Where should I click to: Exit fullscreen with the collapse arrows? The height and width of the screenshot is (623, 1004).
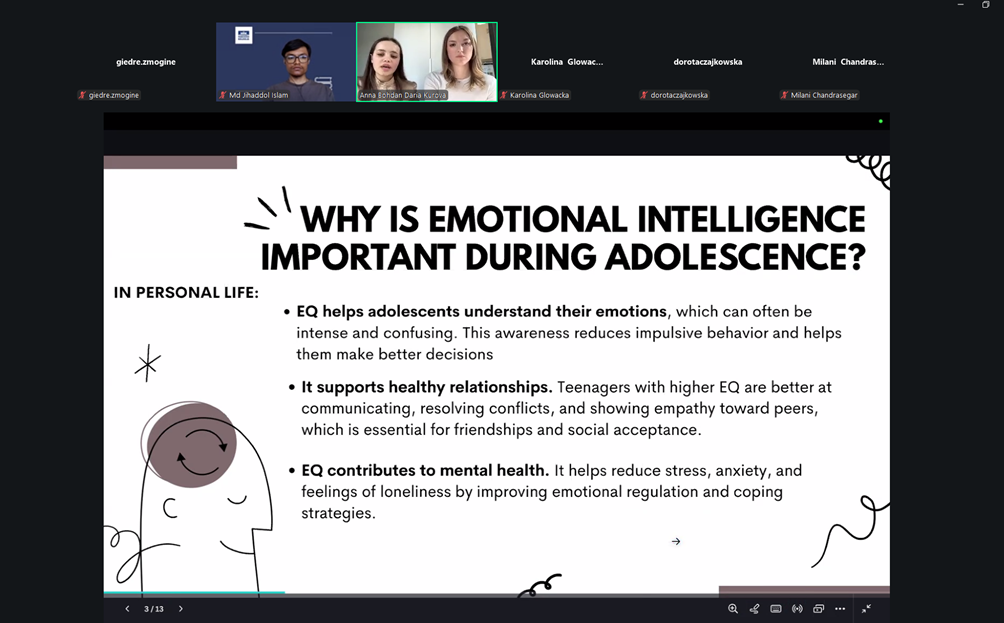pyautogui.click(x=866, y=609)
